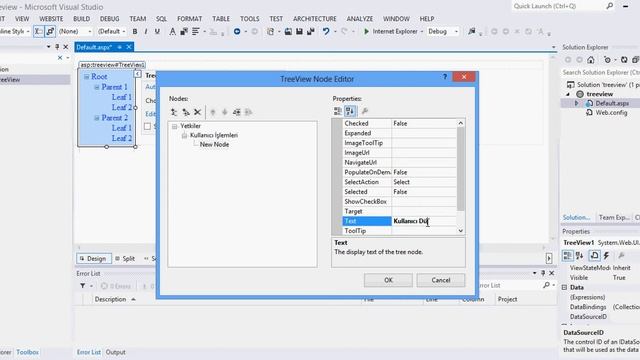
Task: Open the FORMAT menu
Action: coord(189,19)
